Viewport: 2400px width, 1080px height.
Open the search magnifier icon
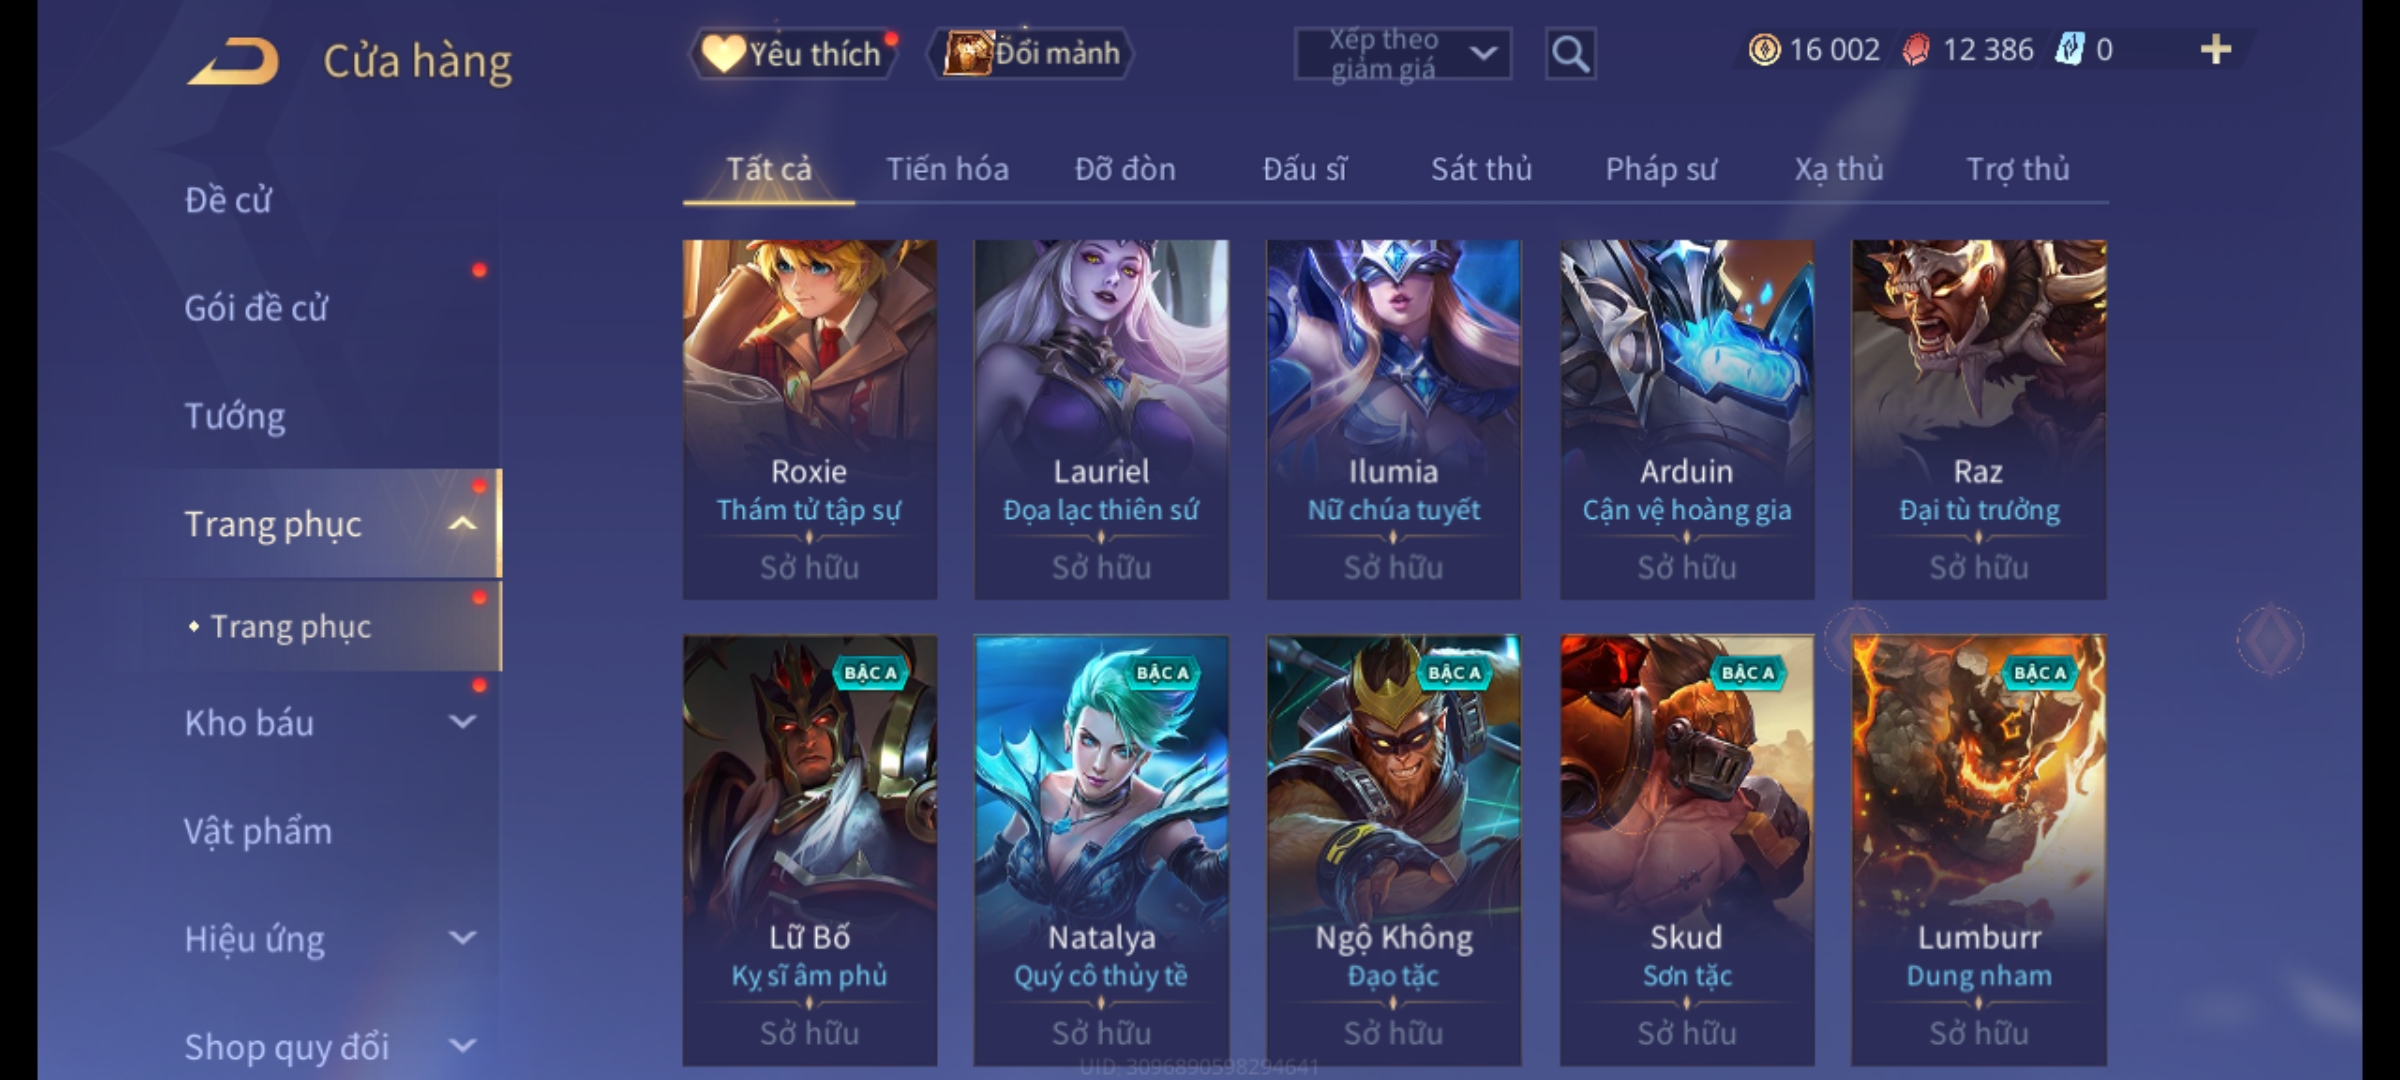[1570, 54]
